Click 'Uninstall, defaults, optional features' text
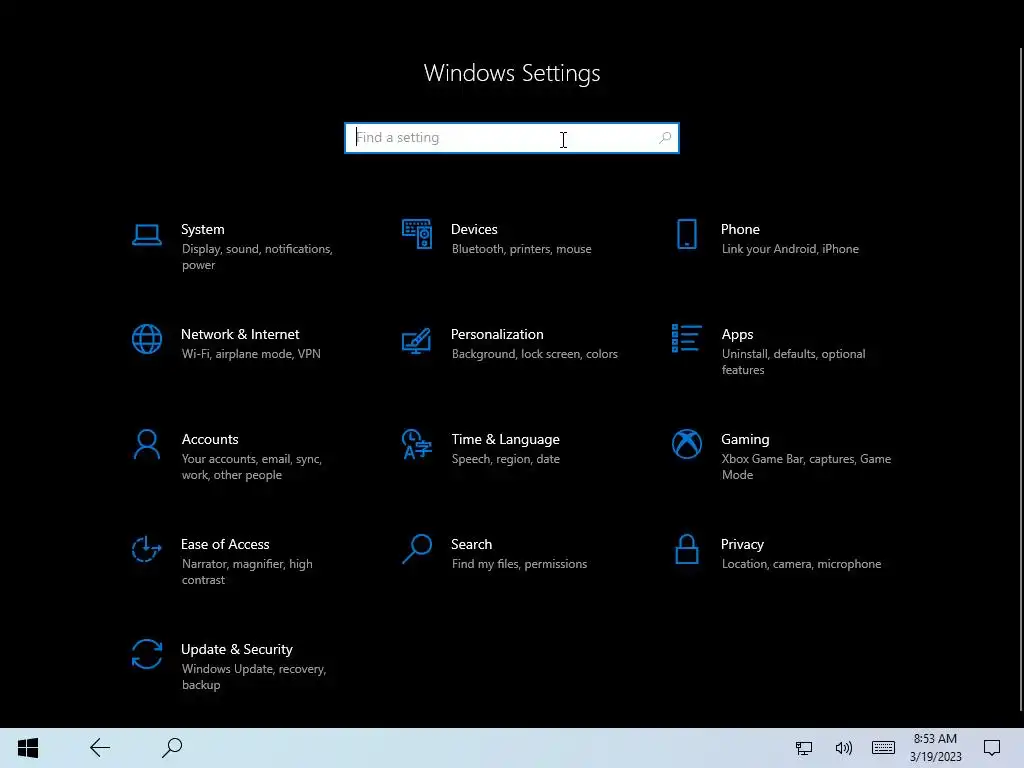The height and width of the screenshot is (768, 1024). tap(793, 362)
